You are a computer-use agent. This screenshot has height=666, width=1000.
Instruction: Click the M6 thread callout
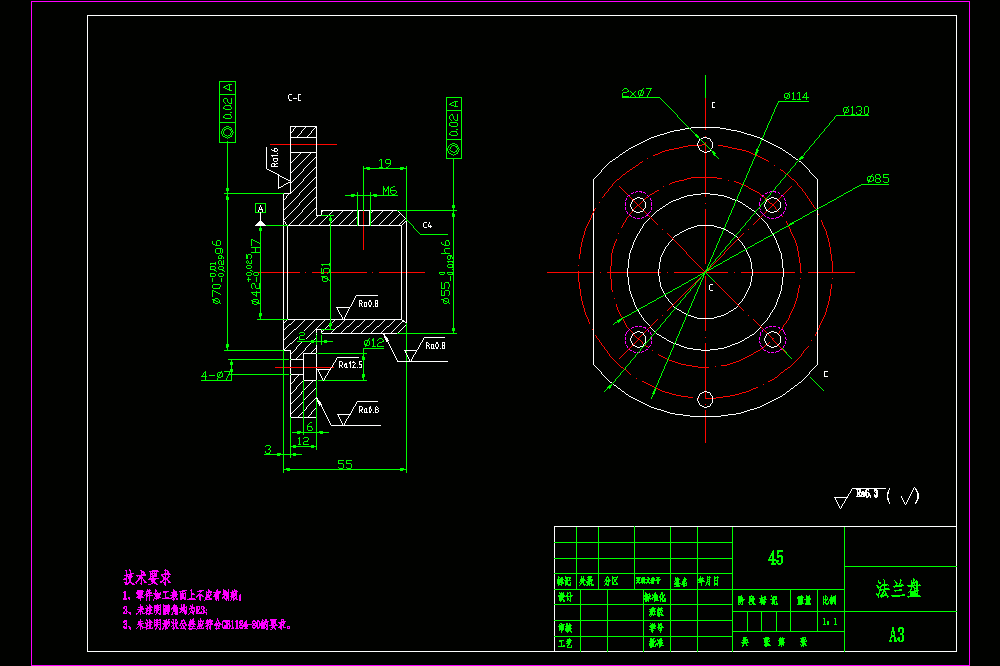(x=390, y=190)
